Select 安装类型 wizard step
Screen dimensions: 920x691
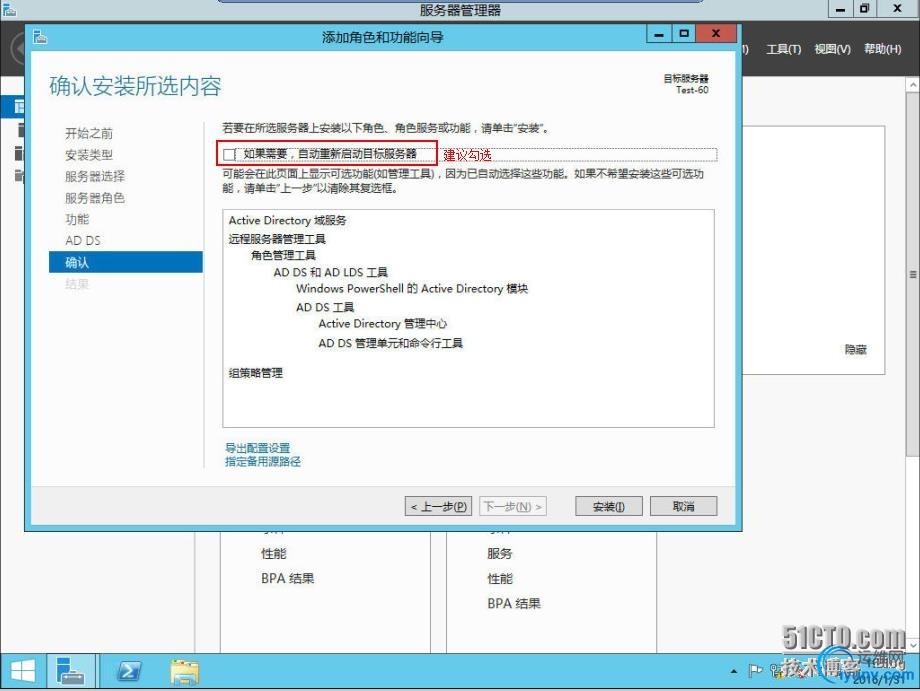coord(89,155)
